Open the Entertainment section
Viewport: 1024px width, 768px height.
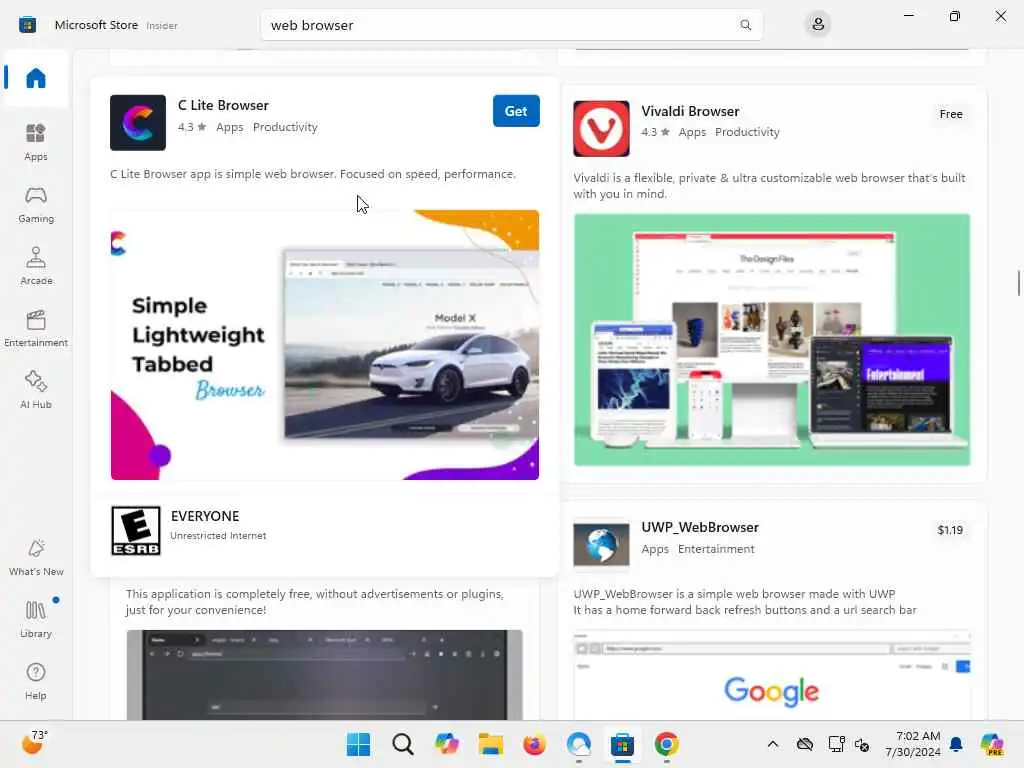pyautogui.click(x=36, y=328)
